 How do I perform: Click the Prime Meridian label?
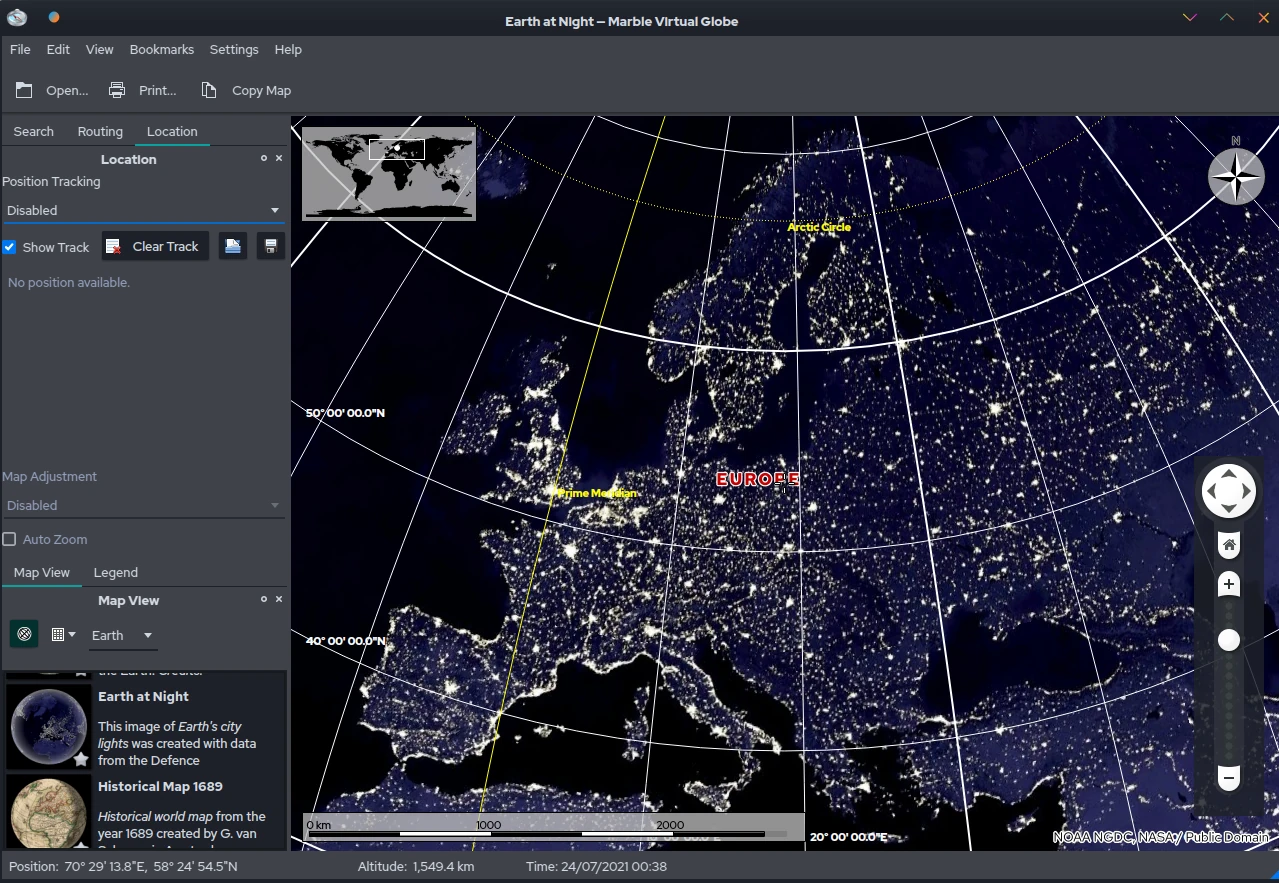[597, 493]
